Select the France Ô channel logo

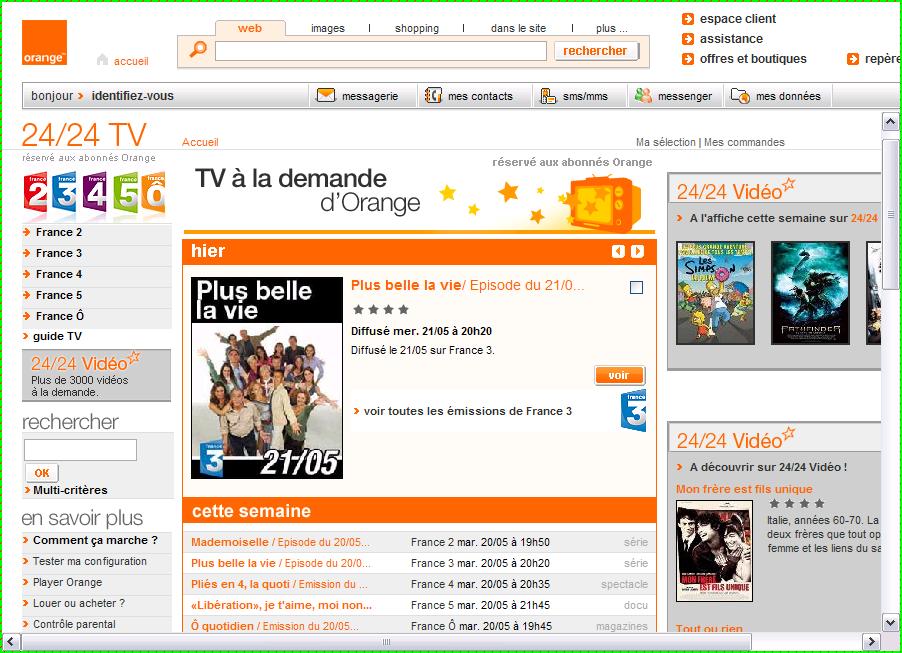coord(154,194)
